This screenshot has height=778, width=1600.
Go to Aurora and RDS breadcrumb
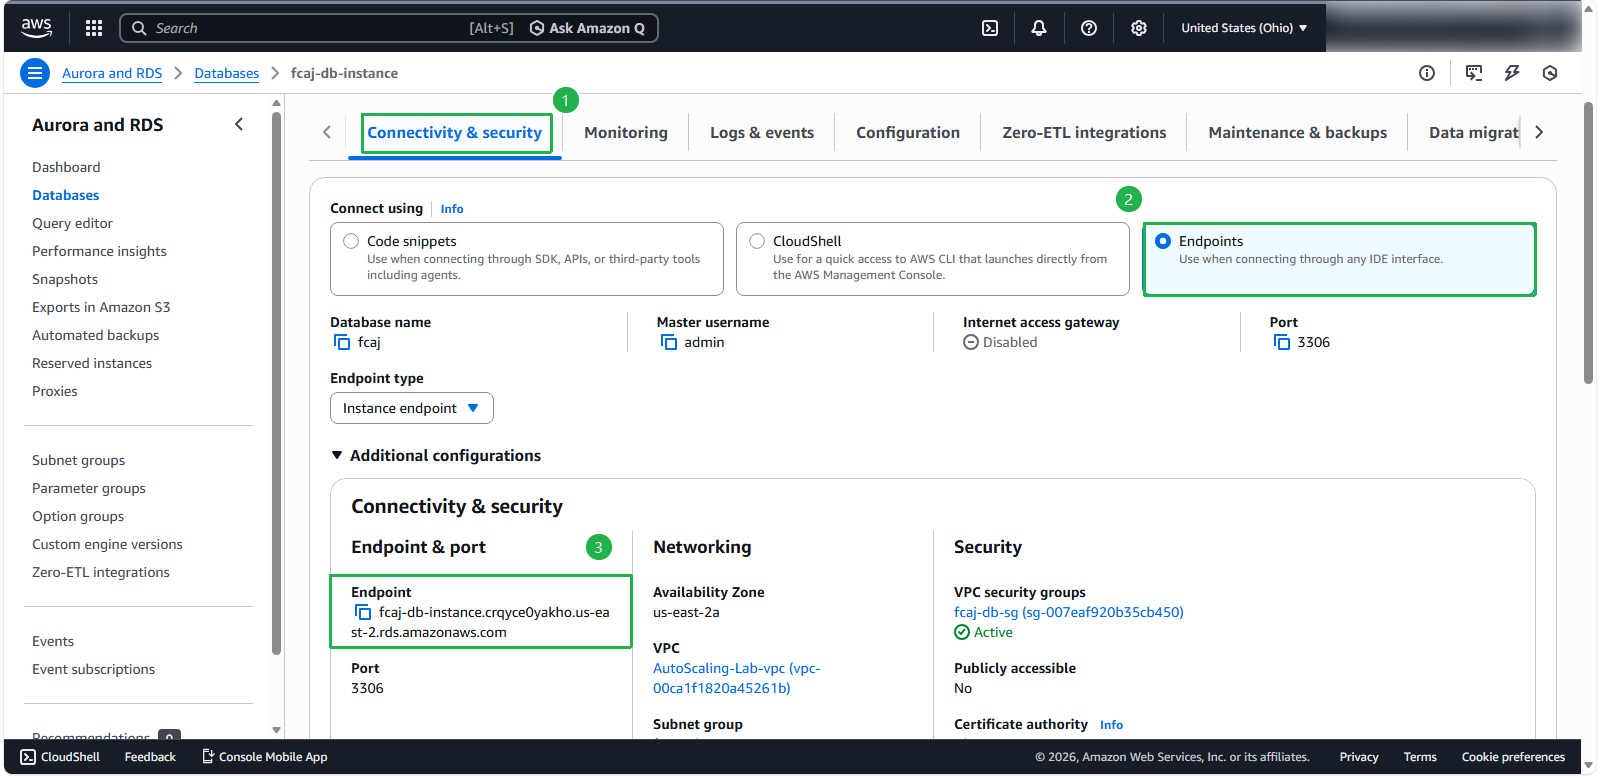point(112,73)
